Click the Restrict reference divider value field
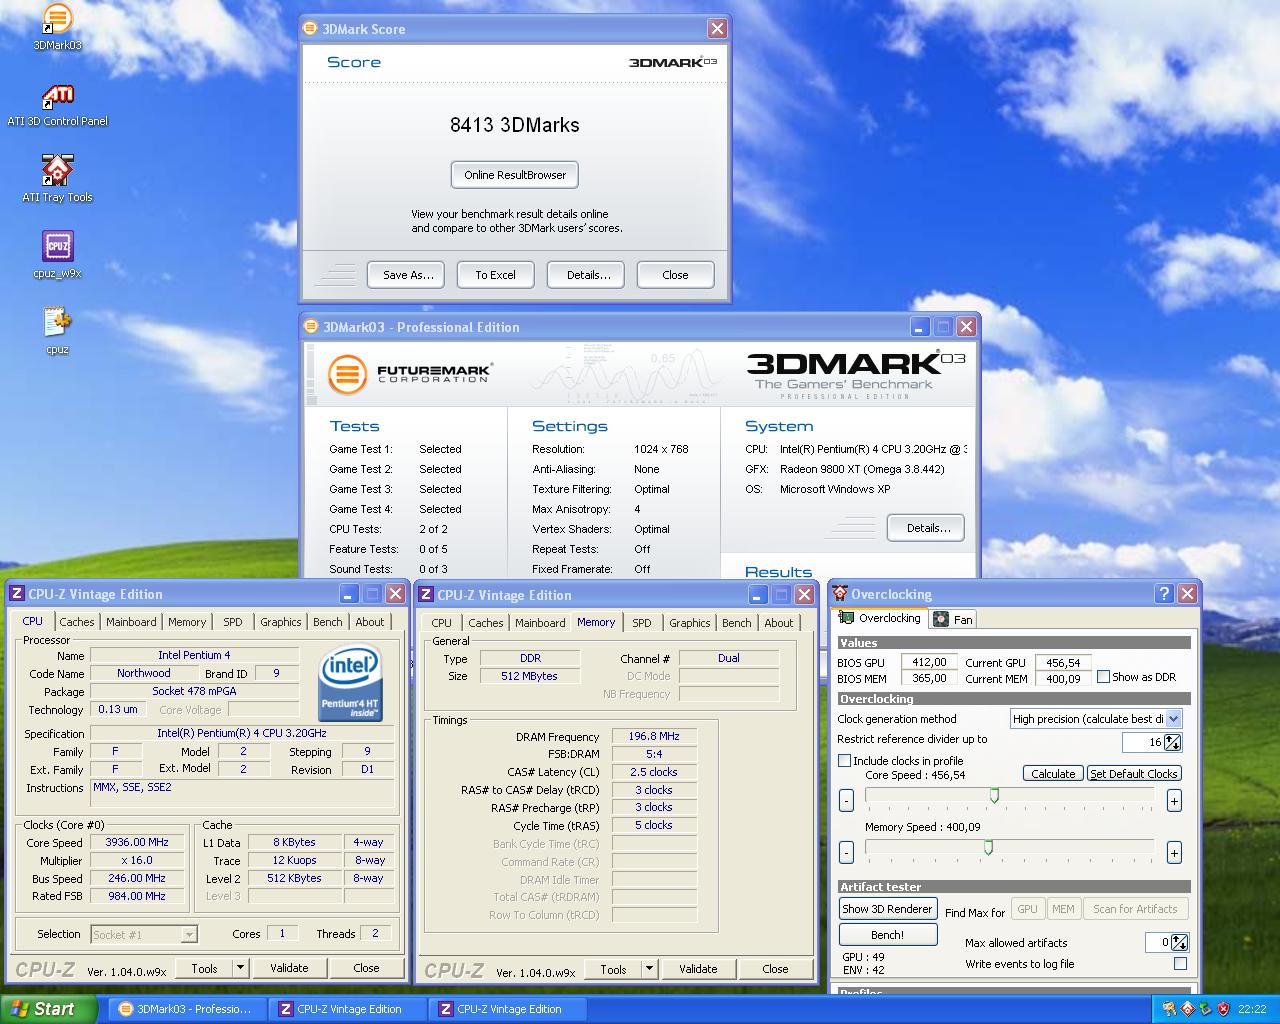 pos(1143,742)
